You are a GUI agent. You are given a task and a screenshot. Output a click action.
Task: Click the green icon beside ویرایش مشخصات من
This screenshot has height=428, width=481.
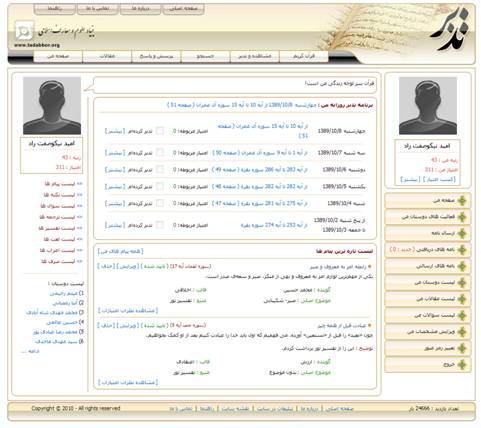coord(462,332)
